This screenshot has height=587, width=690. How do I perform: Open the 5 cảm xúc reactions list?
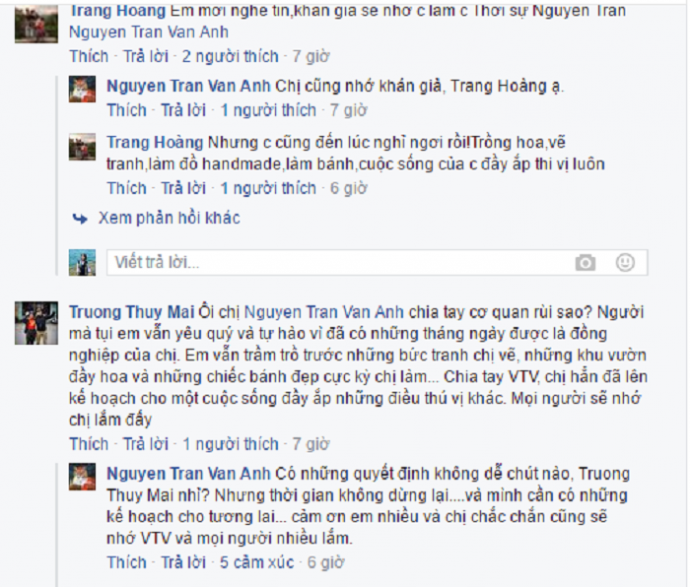click(x=257, y=562)
